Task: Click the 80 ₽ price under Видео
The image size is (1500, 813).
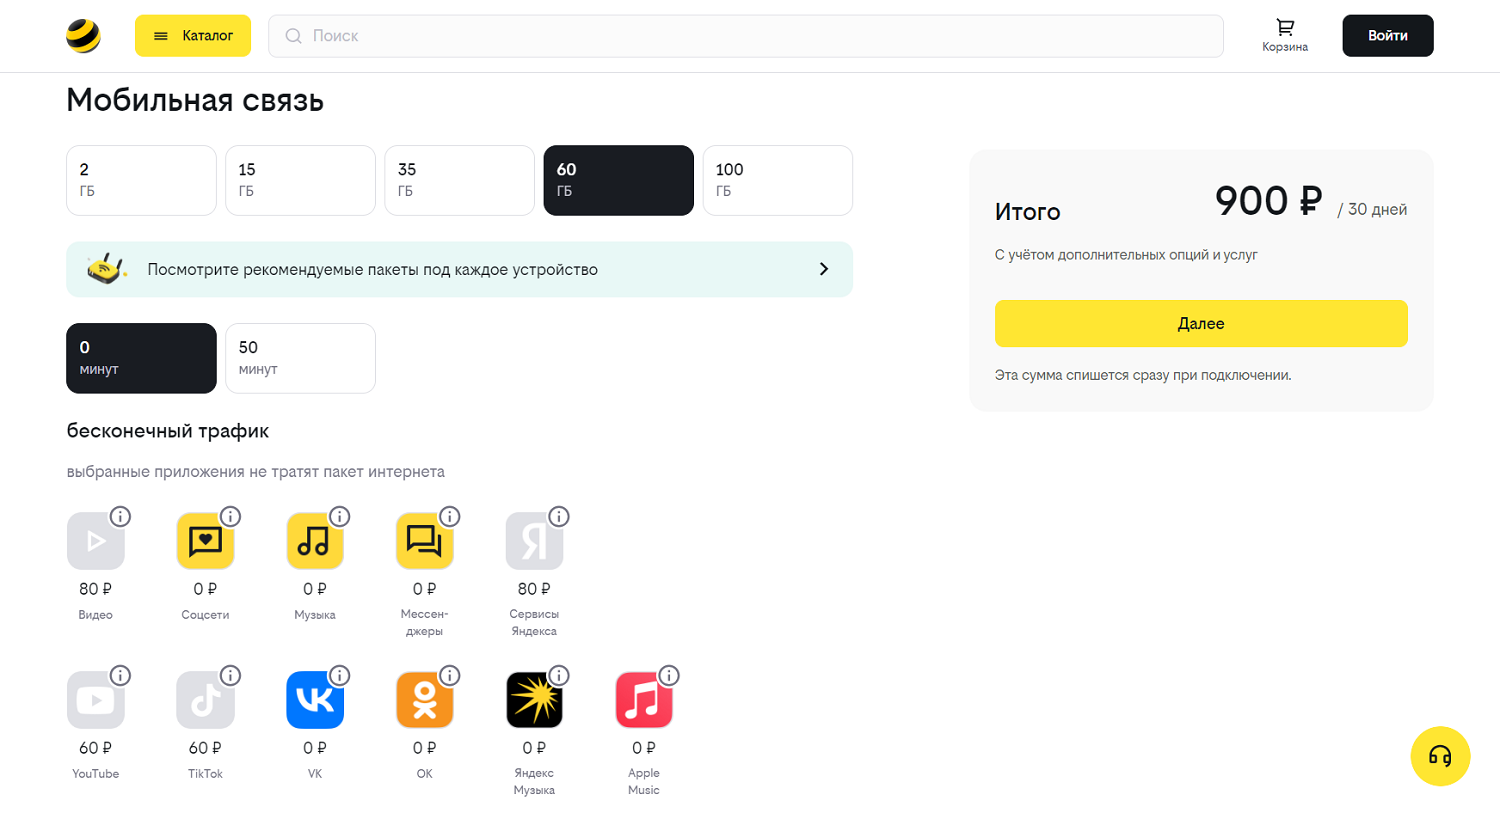Action: (x=96, y=589)
